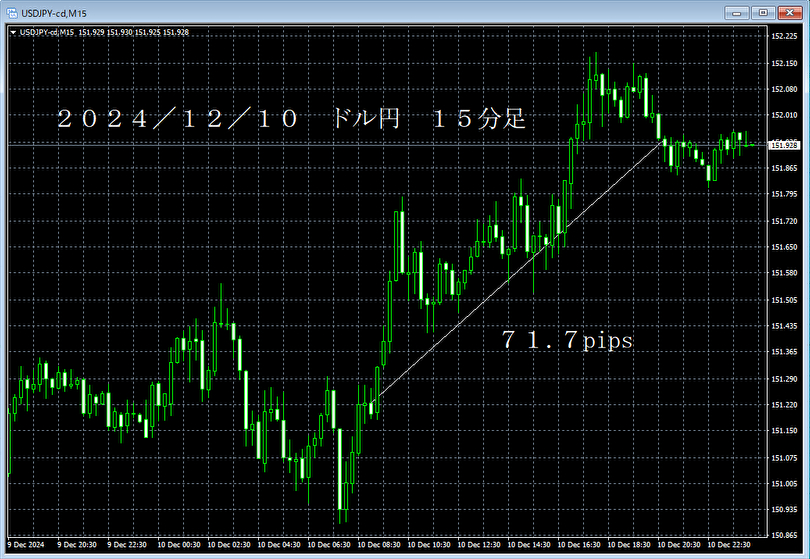Click the 151.795 price scale label
Image resolution: width=810 pixels, height=559 pixels.
coord(784,194)
